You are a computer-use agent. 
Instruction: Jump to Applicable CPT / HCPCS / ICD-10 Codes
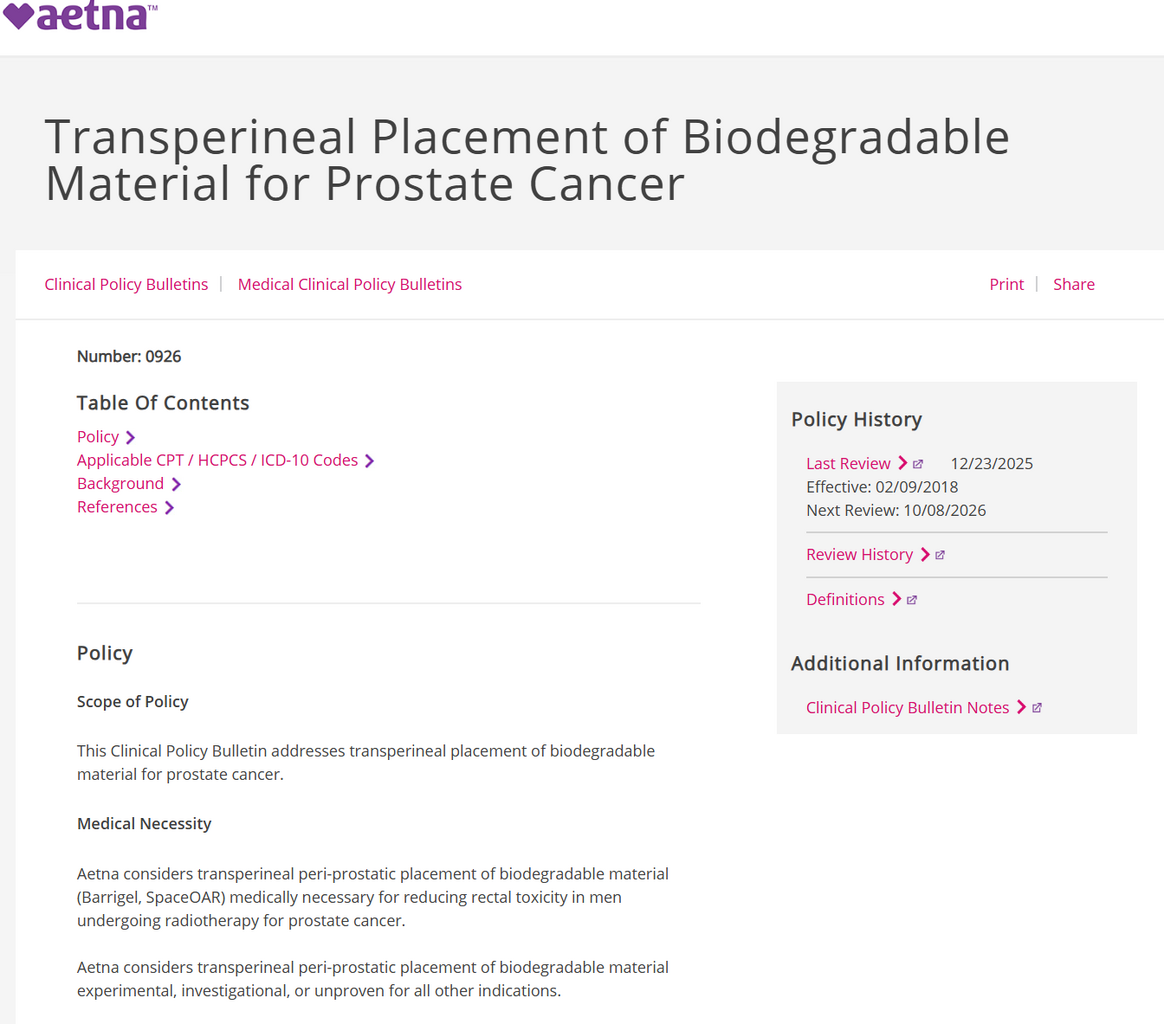coord(218,460)
